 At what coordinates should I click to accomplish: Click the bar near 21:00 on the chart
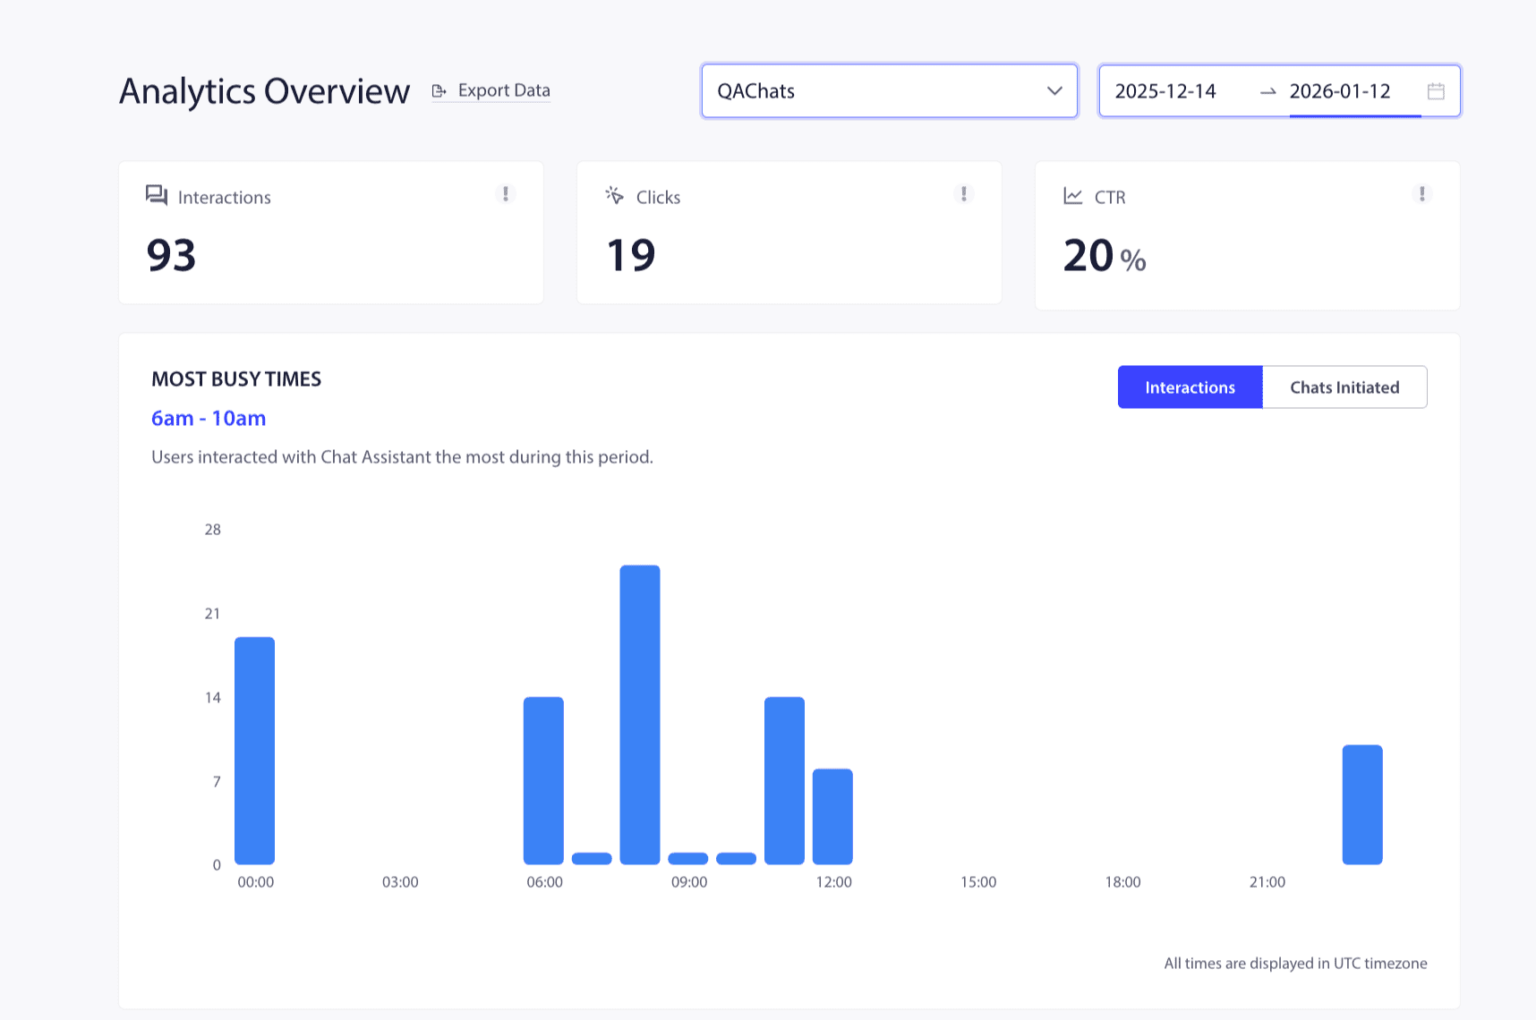click(x=1362, y=803)
